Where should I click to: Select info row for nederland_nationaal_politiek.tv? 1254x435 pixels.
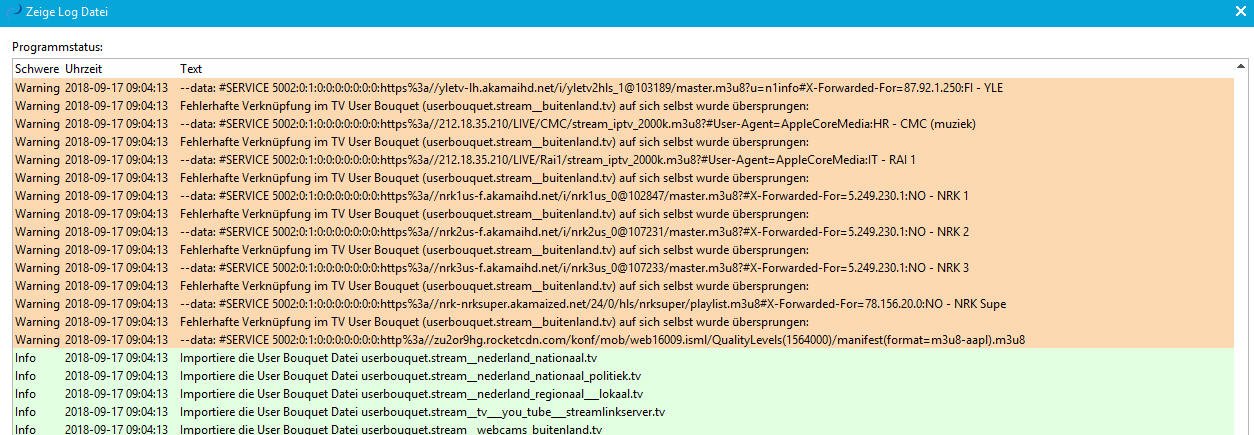(410, 376)
